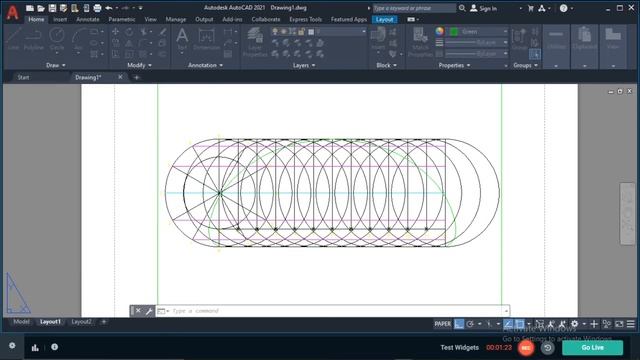This screenshot has height=360, width=640.
Task: Expand the Annotation panel
Action: pos(205,65)
